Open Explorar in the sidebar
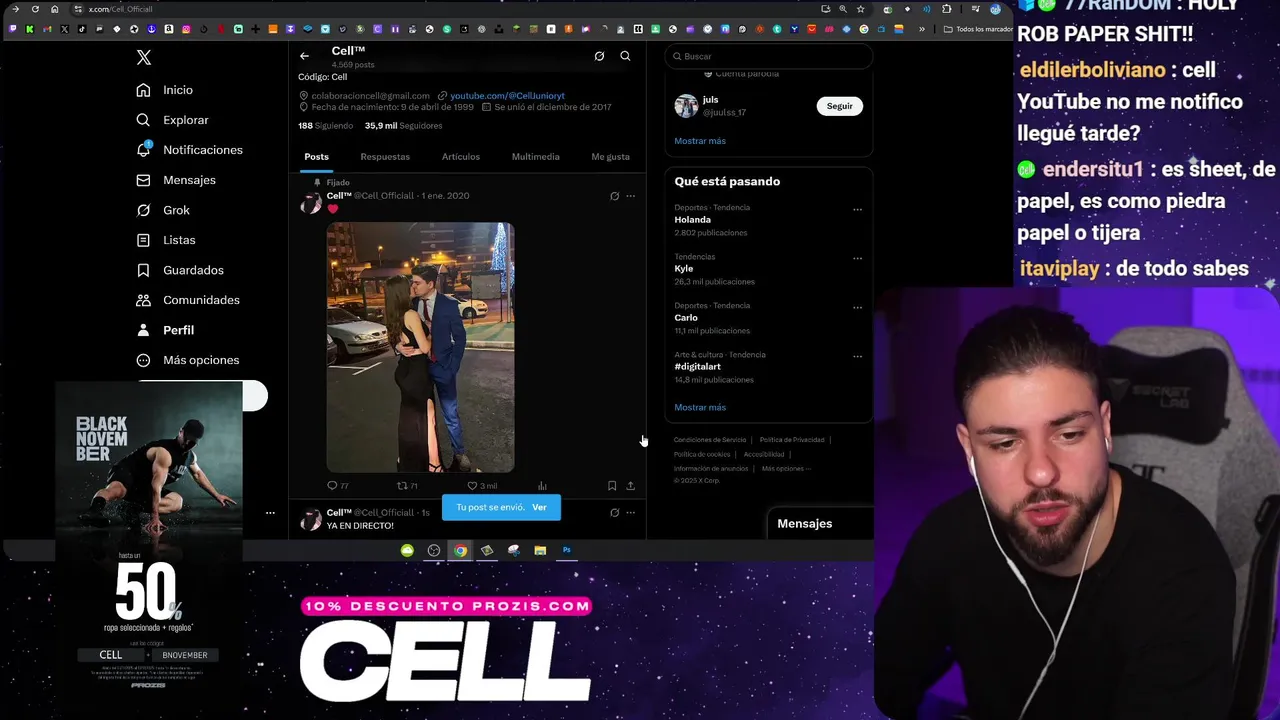 (x=172, y=120)
